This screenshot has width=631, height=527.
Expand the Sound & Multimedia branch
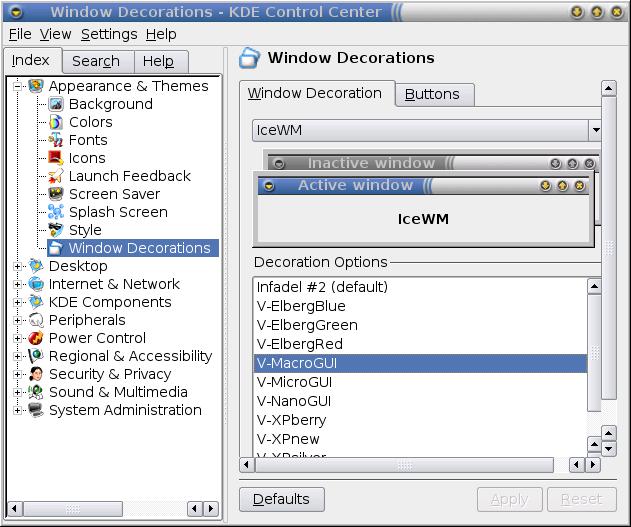tap(17, 392)
